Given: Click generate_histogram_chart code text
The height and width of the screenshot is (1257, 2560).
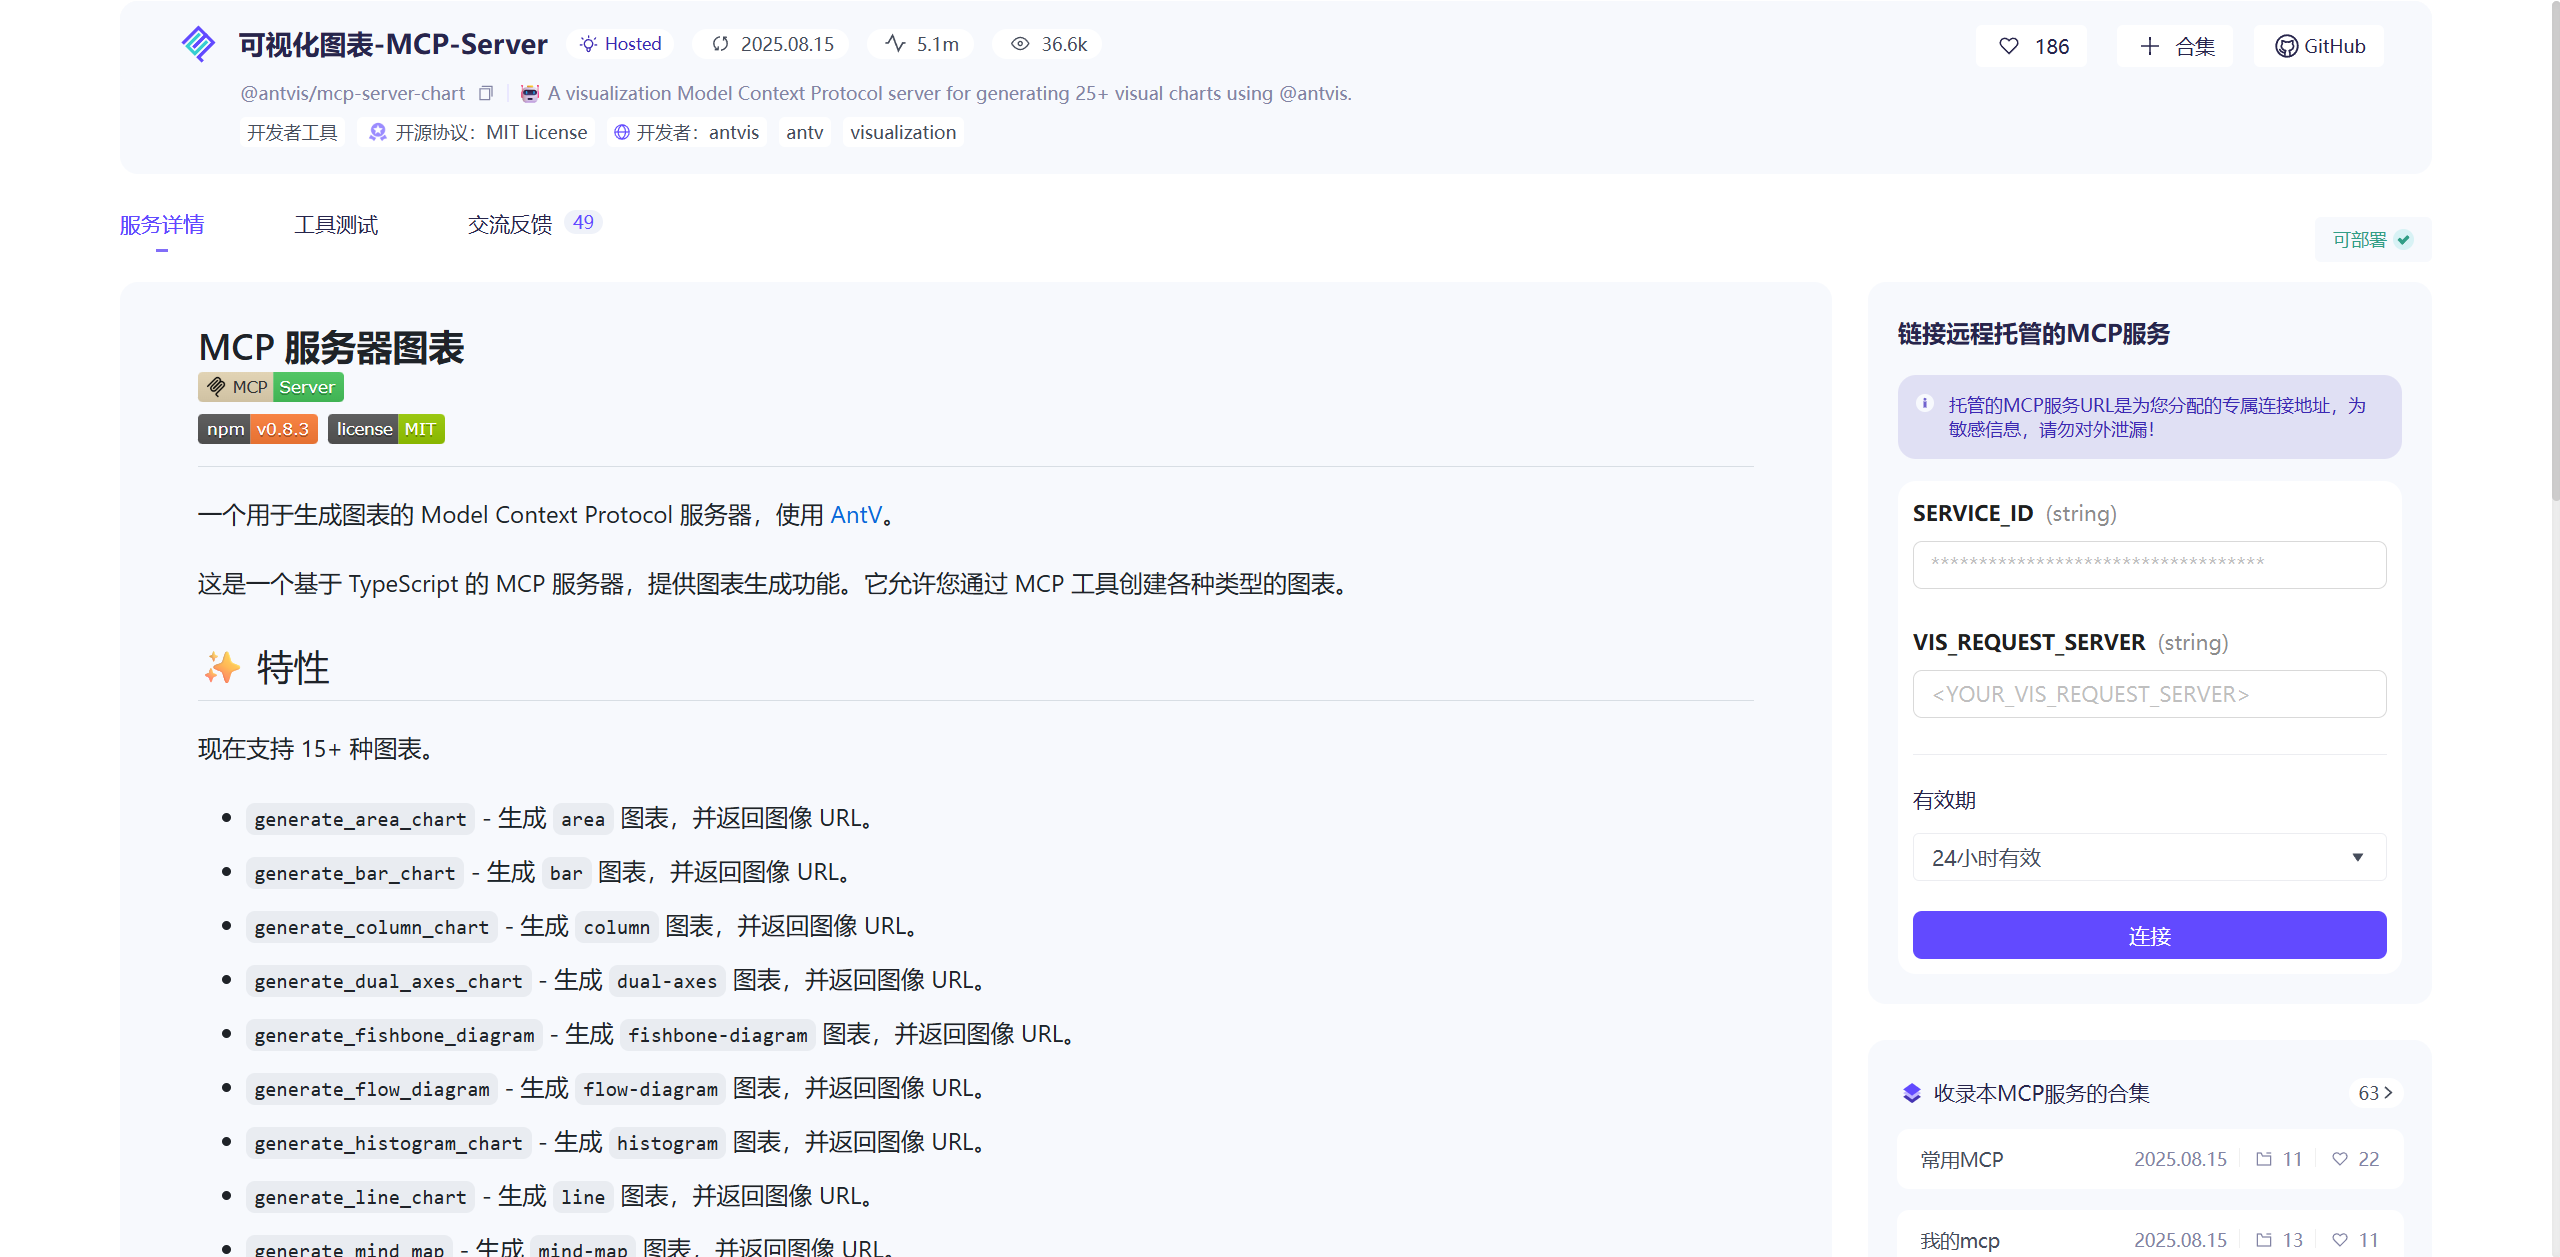Looking at the screenshot, I should click(x=388, y=1143).
